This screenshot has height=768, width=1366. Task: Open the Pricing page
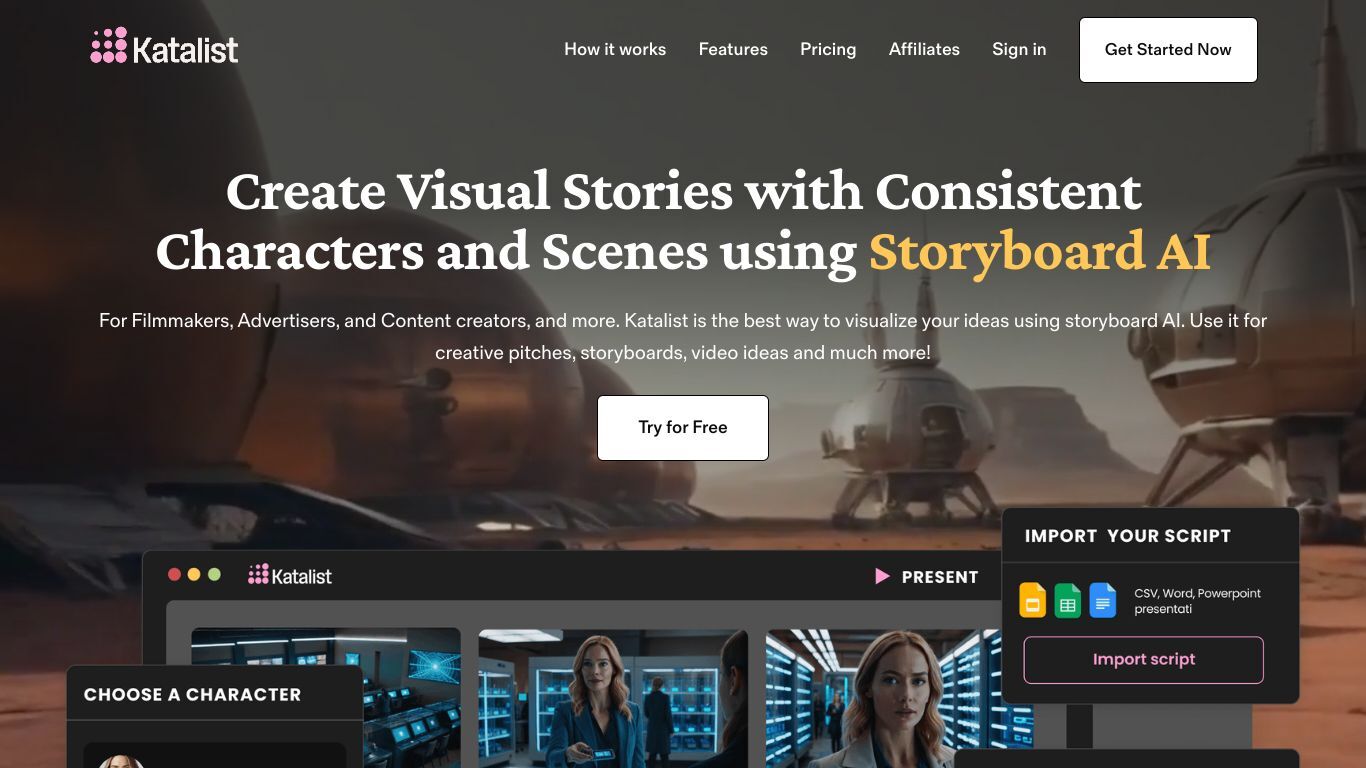(x=828, y=49)
